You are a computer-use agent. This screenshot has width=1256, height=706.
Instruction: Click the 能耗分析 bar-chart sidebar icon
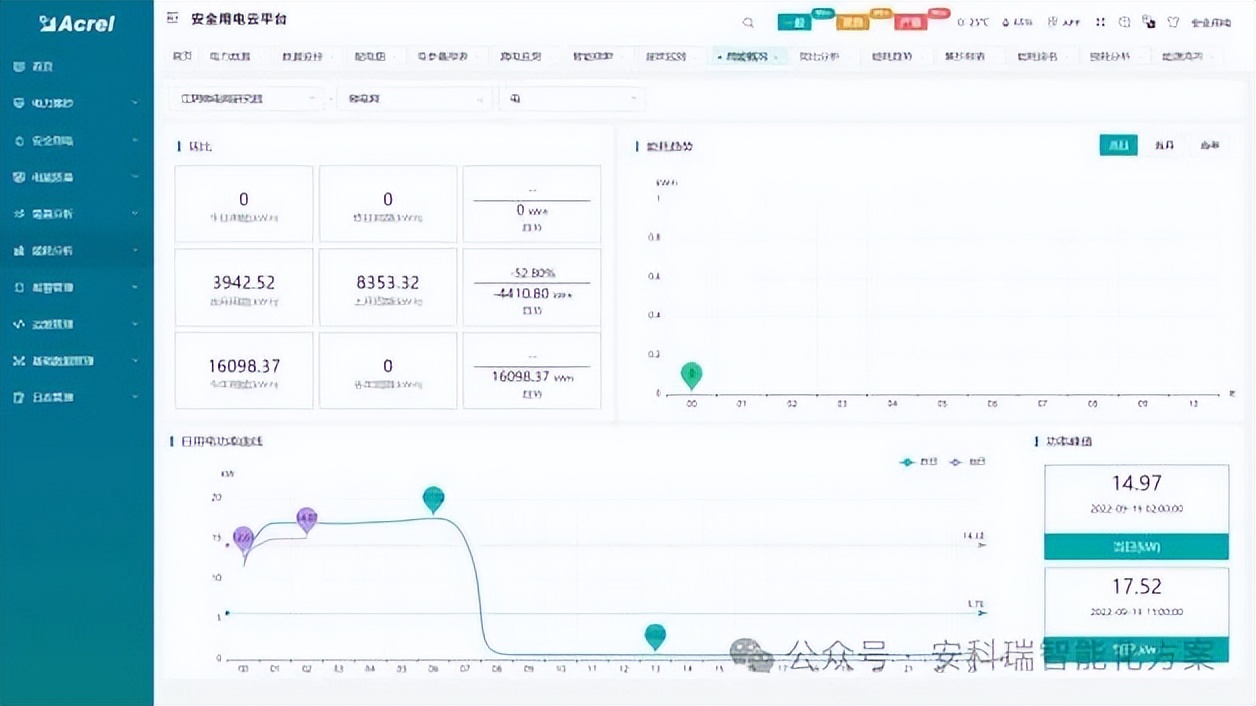[x=19, y=251]
